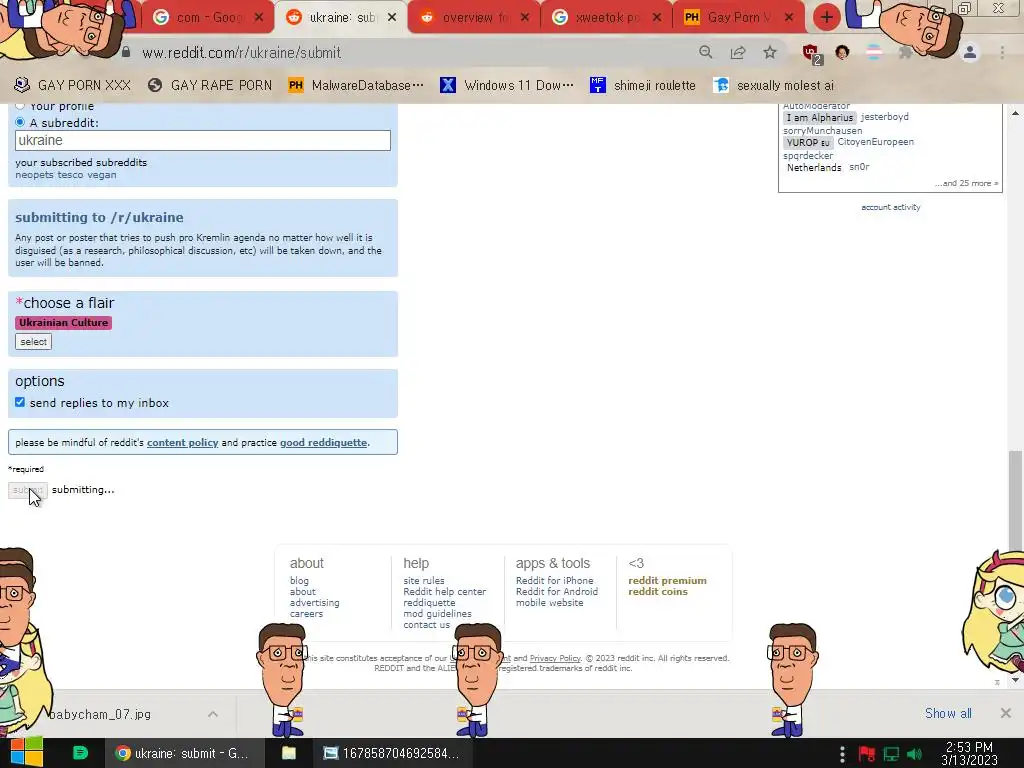
Task: Choose 'vegan' subscribed subreddit suggestion
Action: pyautogui.click(x=101, y=174)
